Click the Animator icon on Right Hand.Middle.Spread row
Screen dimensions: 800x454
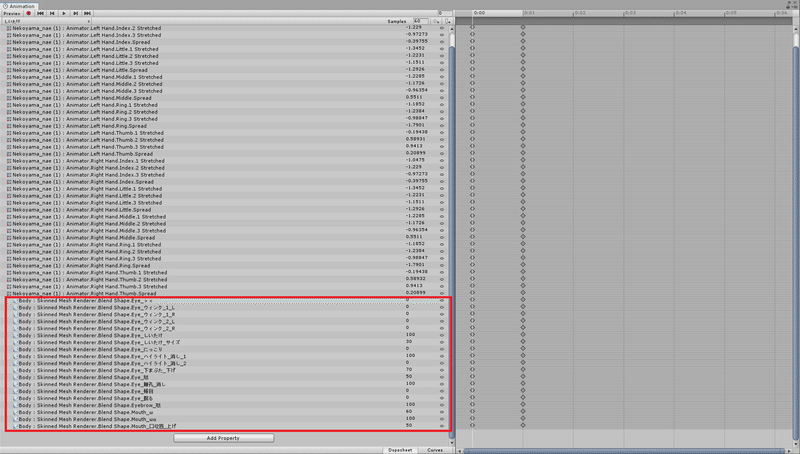(9, 238)
